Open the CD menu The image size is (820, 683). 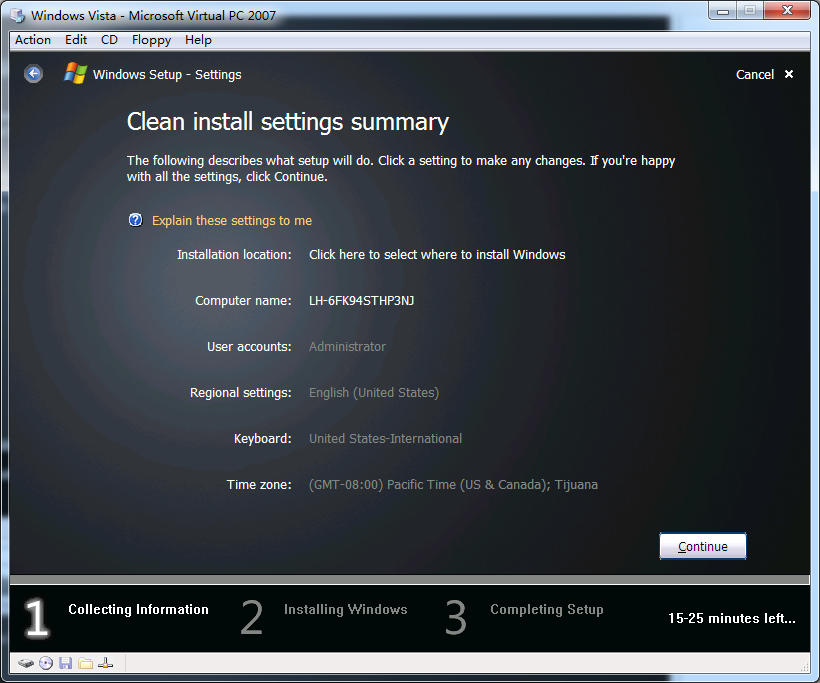[109, 40]
